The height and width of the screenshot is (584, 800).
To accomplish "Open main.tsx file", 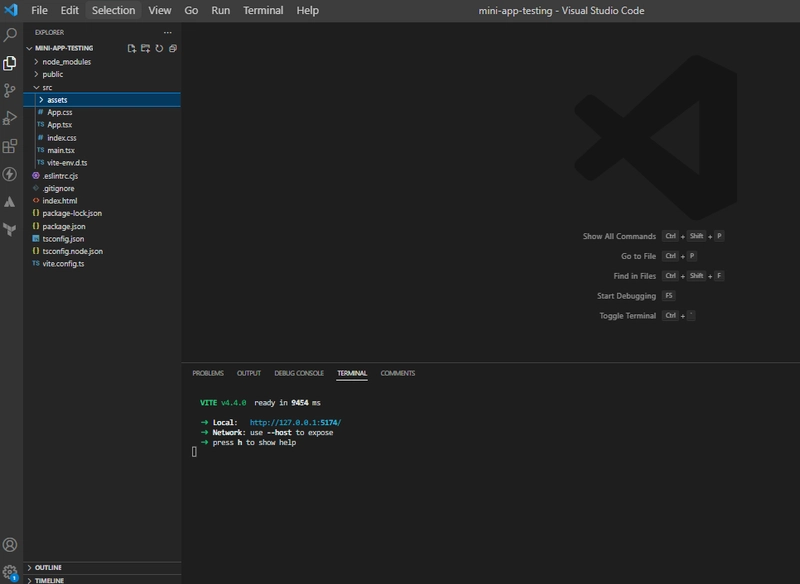I will coord(102,150).
